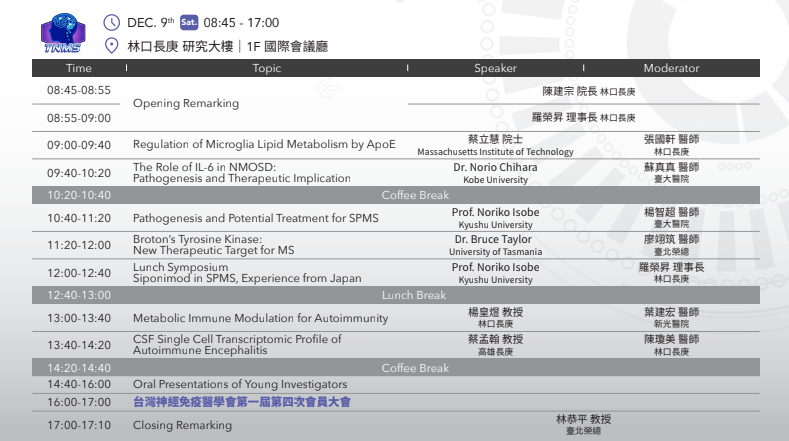Click speaker 蔡孟翰 教授
This screenshot has height=441, width=789.
point(495,339)
